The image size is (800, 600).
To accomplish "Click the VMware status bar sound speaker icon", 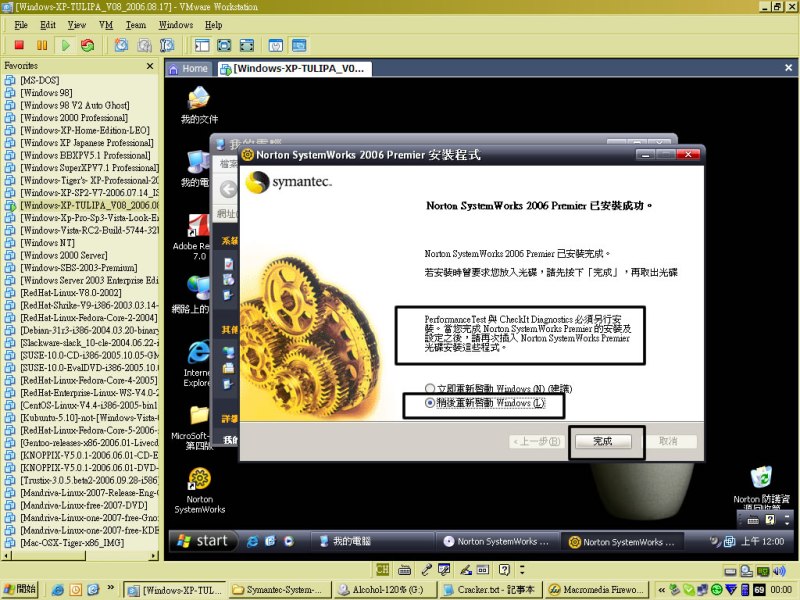I will point(779,570).
